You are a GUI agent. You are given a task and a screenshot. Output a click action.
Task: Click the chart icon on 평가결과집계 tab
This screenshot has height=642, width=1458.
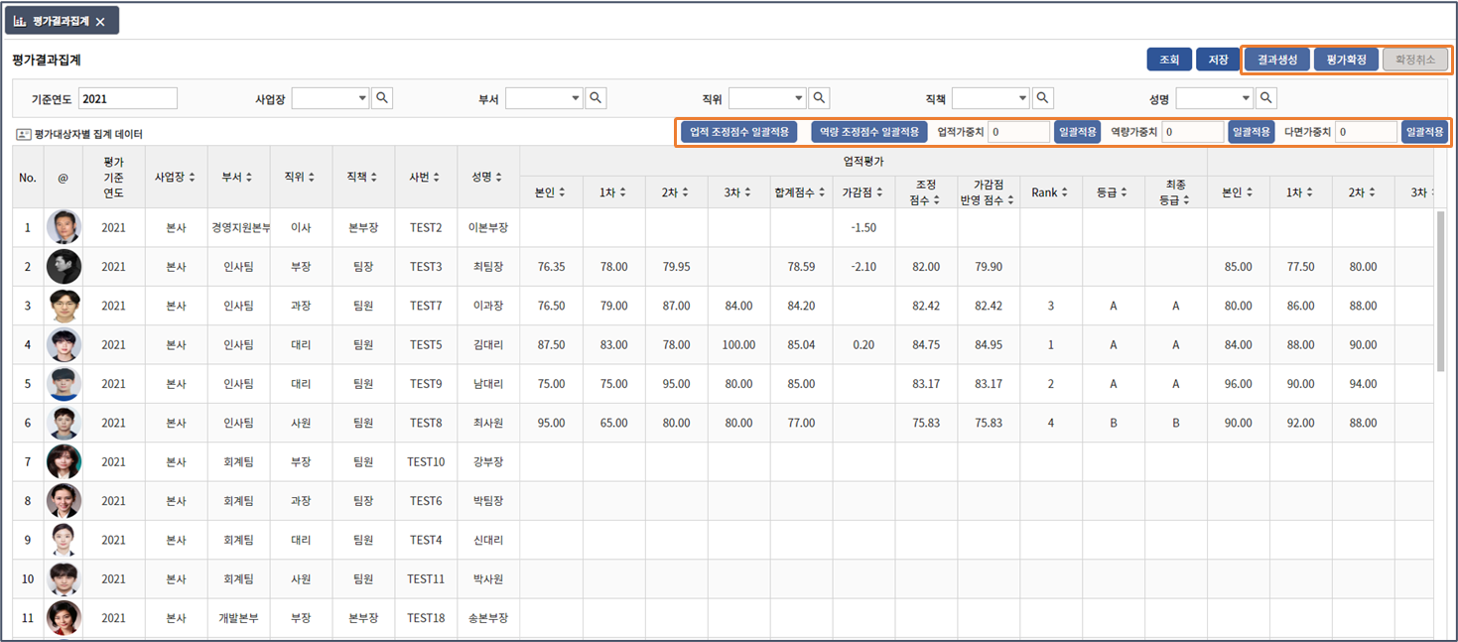(19, 21)
